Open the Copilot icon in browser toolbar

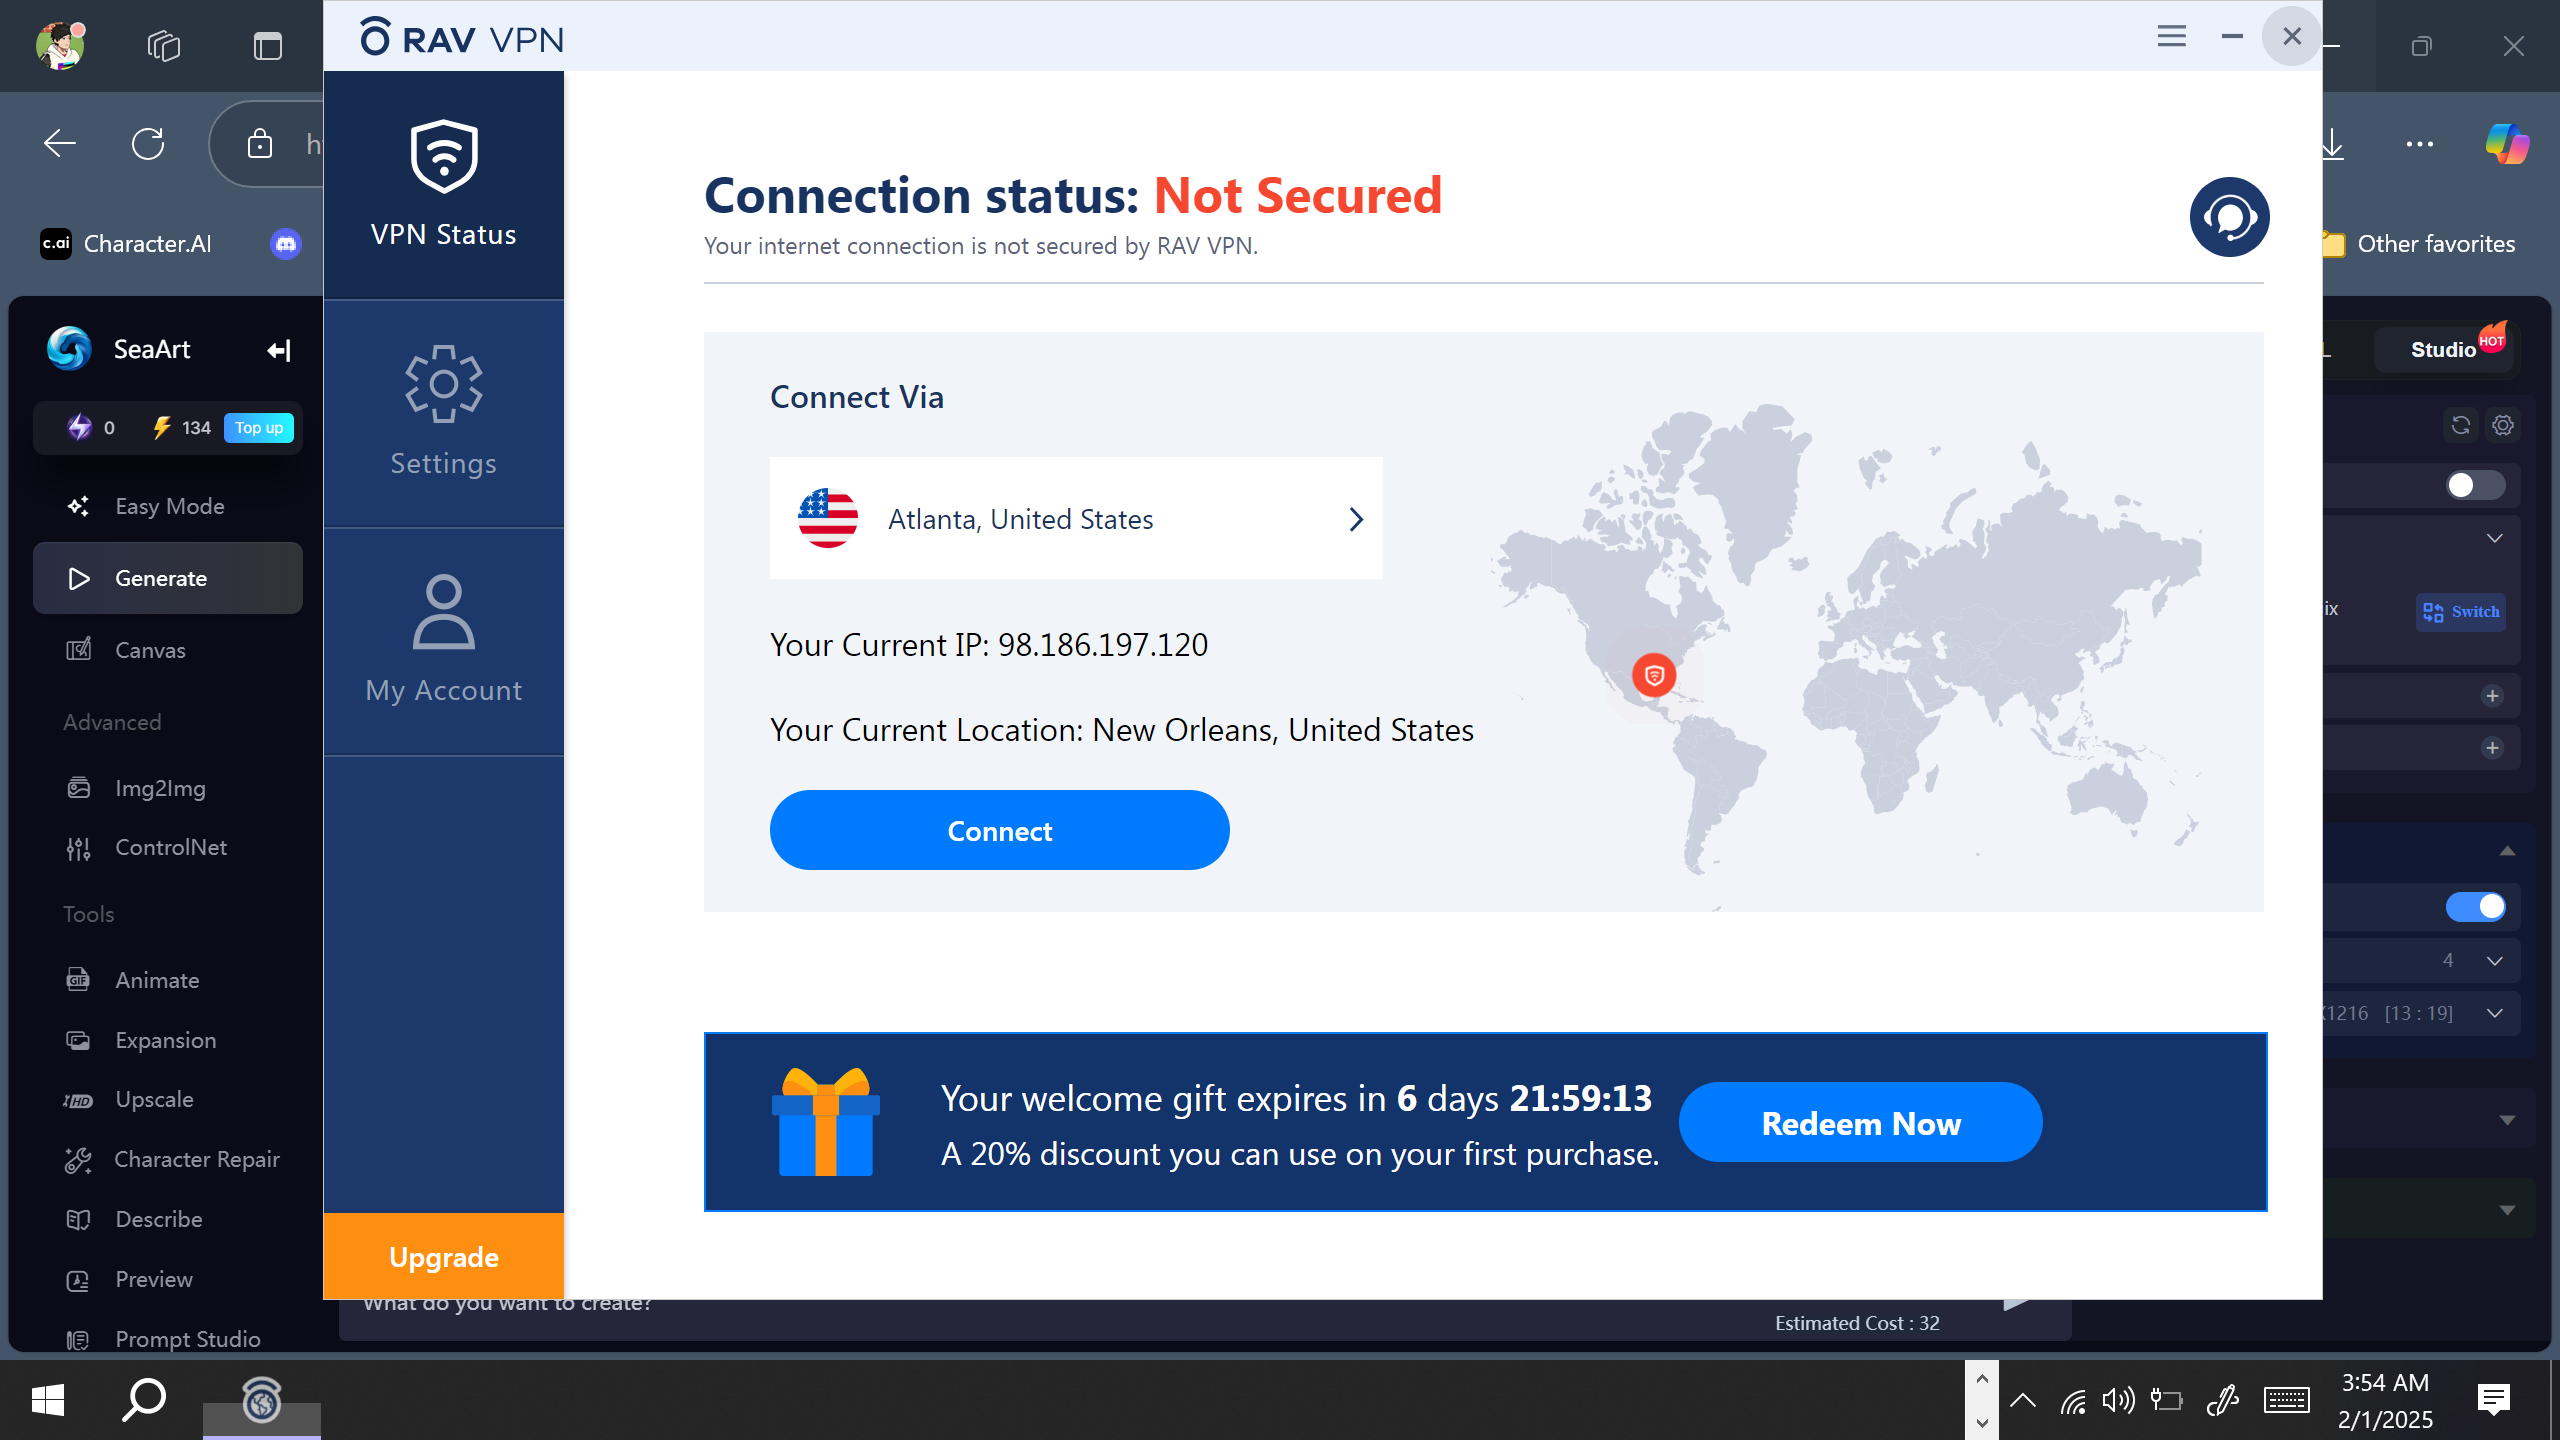pos(2507,144)
